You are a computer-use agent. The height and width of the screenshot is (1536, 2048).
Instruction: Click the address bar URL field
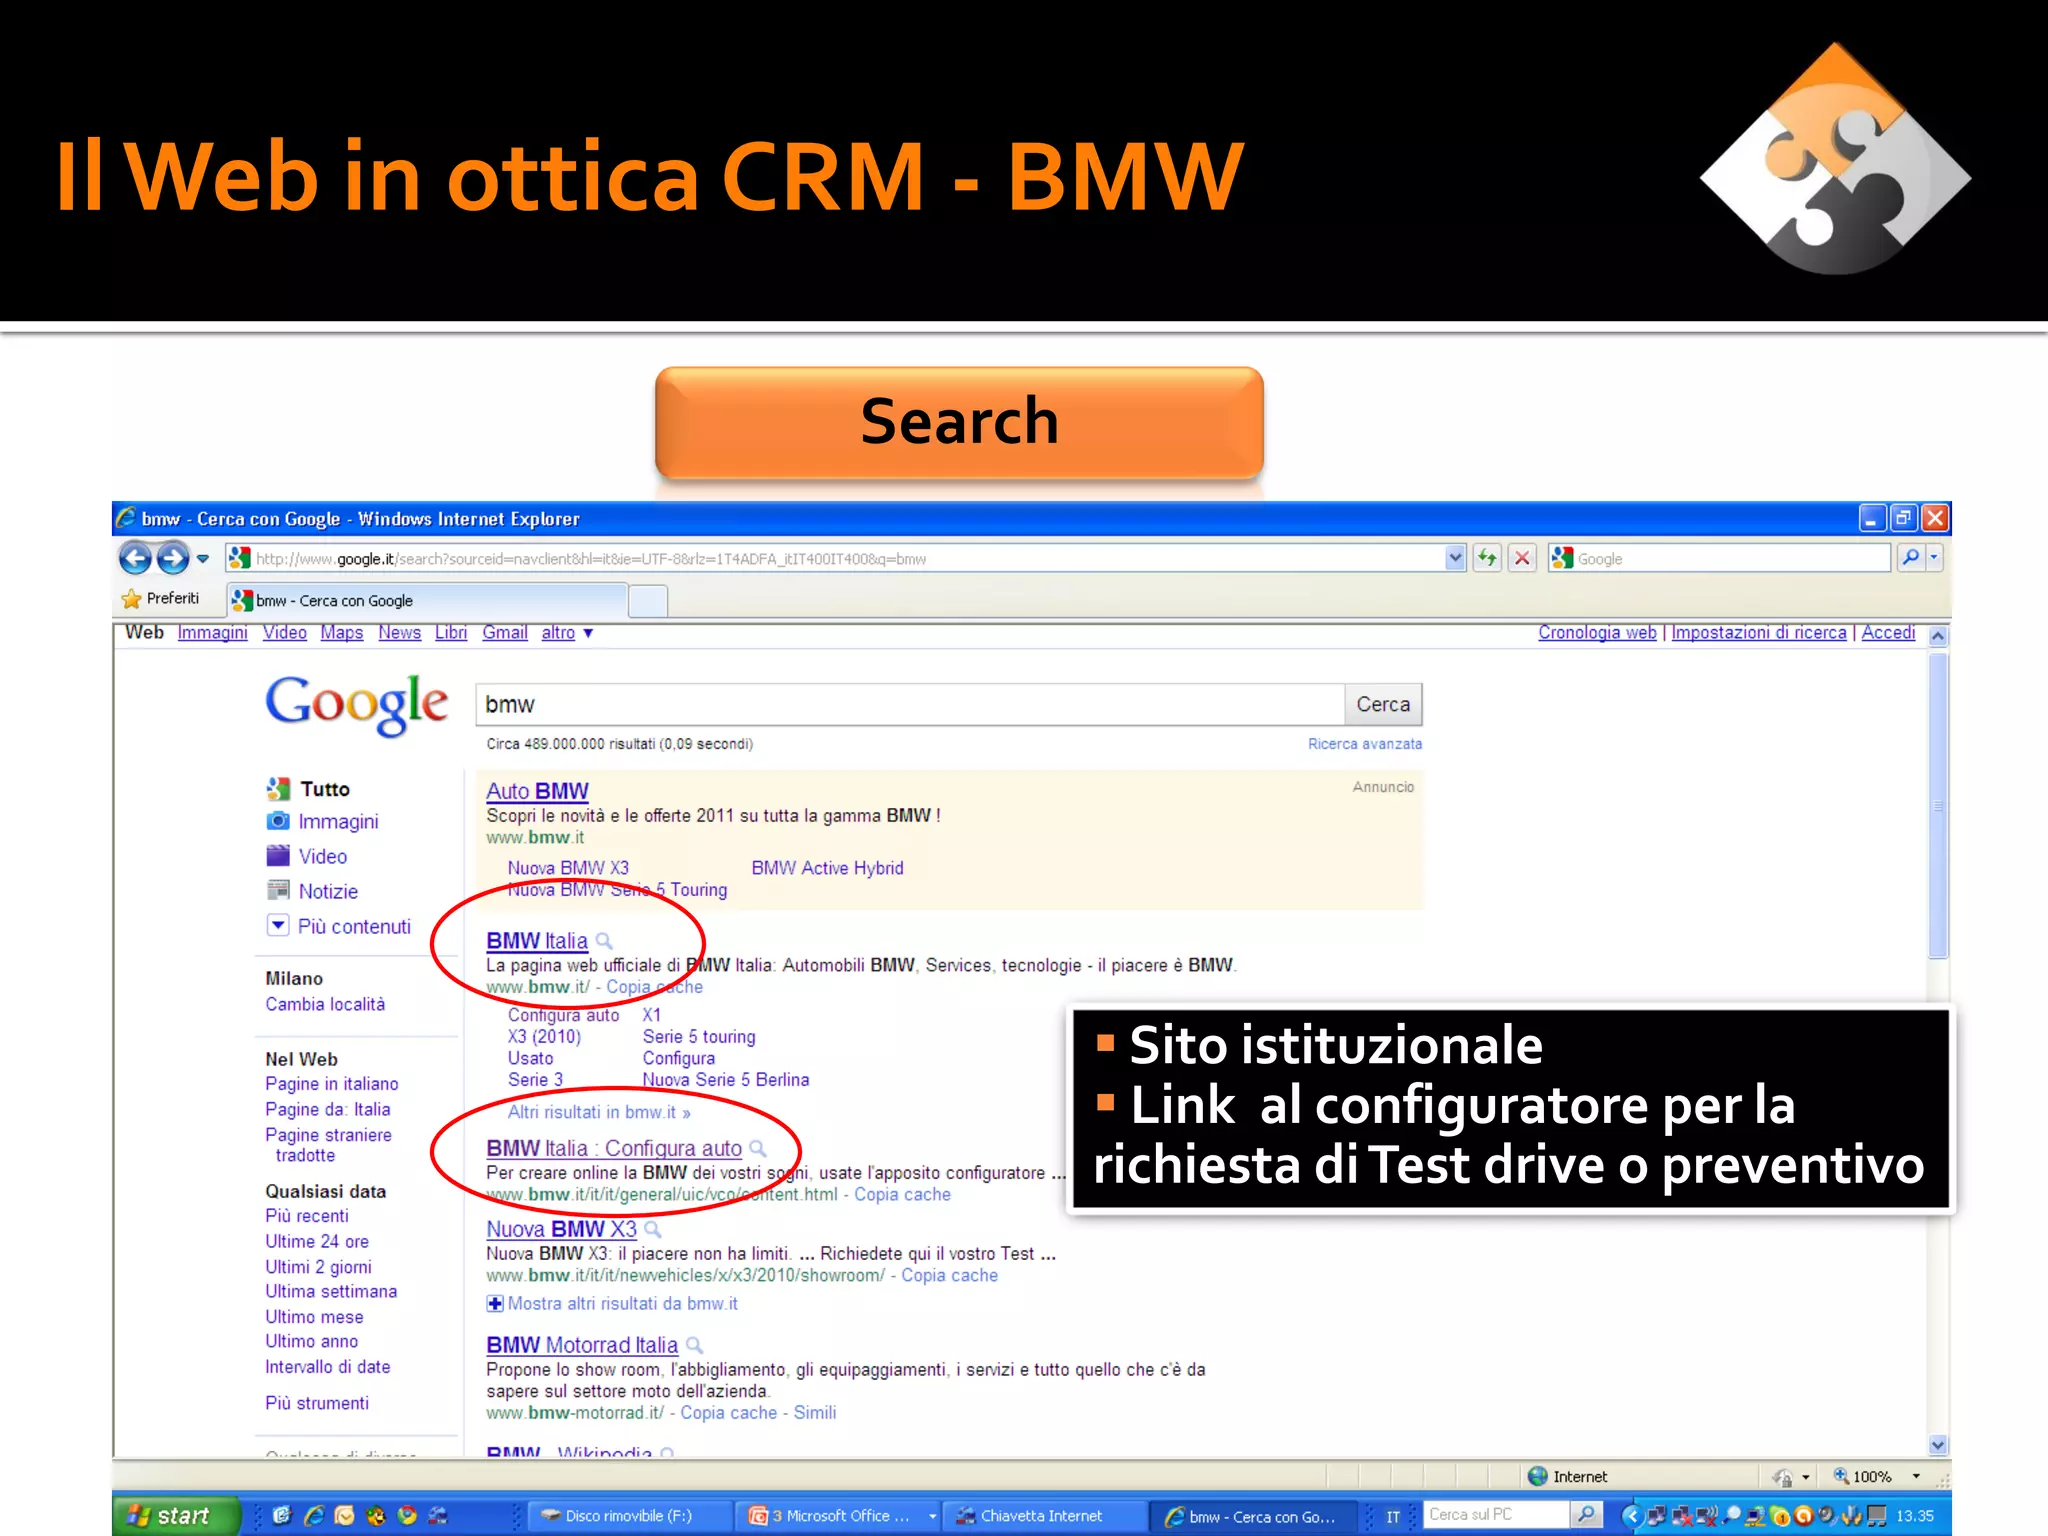pos(835,558)
